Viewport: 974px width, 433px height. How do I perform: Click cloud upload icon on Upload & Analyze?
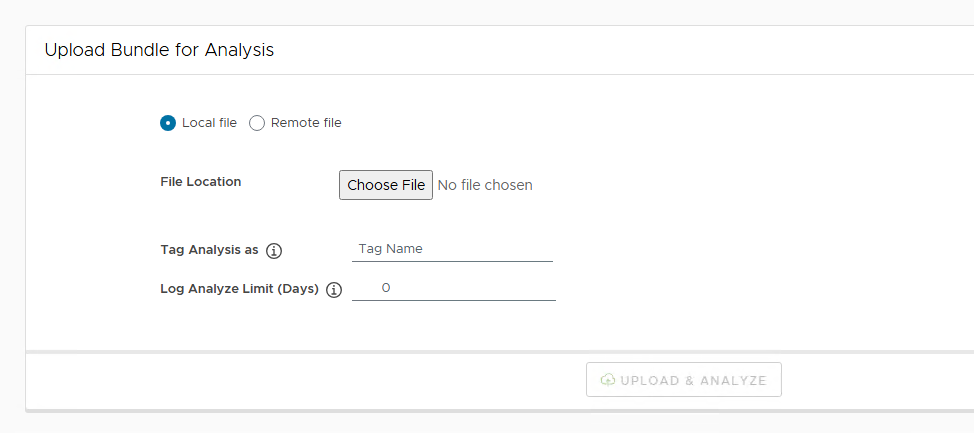click(x=607, y=380)
